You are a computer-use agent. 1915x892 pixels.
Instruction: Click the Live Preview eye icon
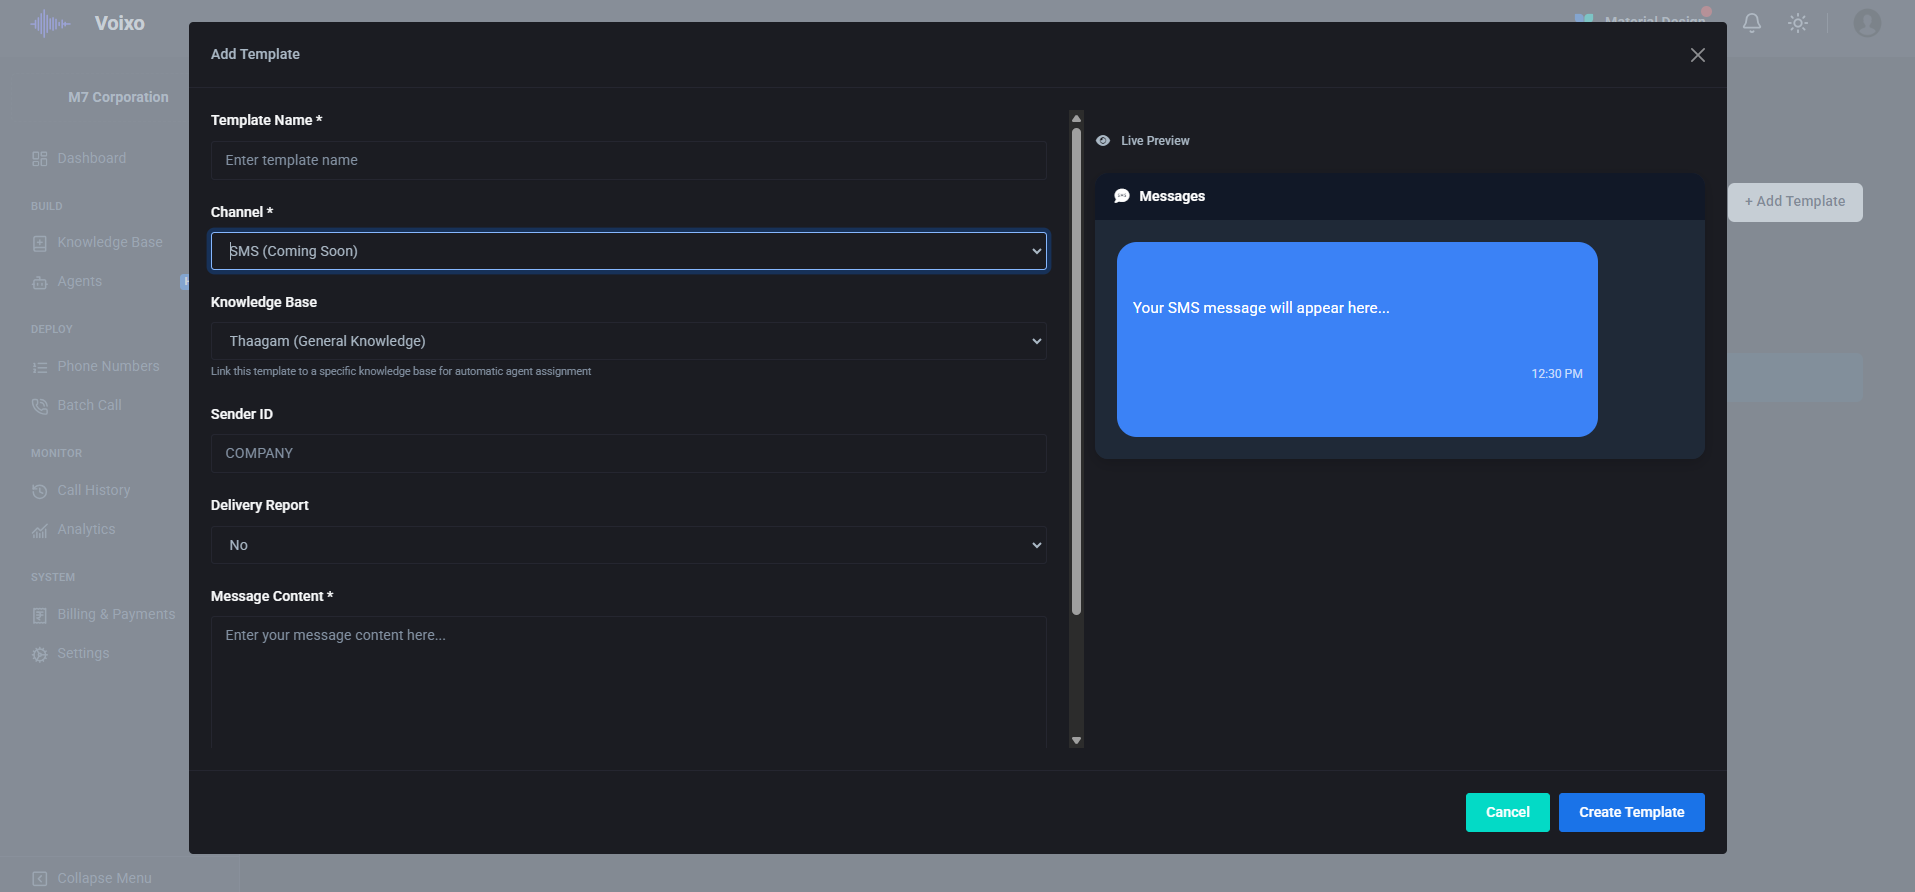click(1103, 141)
